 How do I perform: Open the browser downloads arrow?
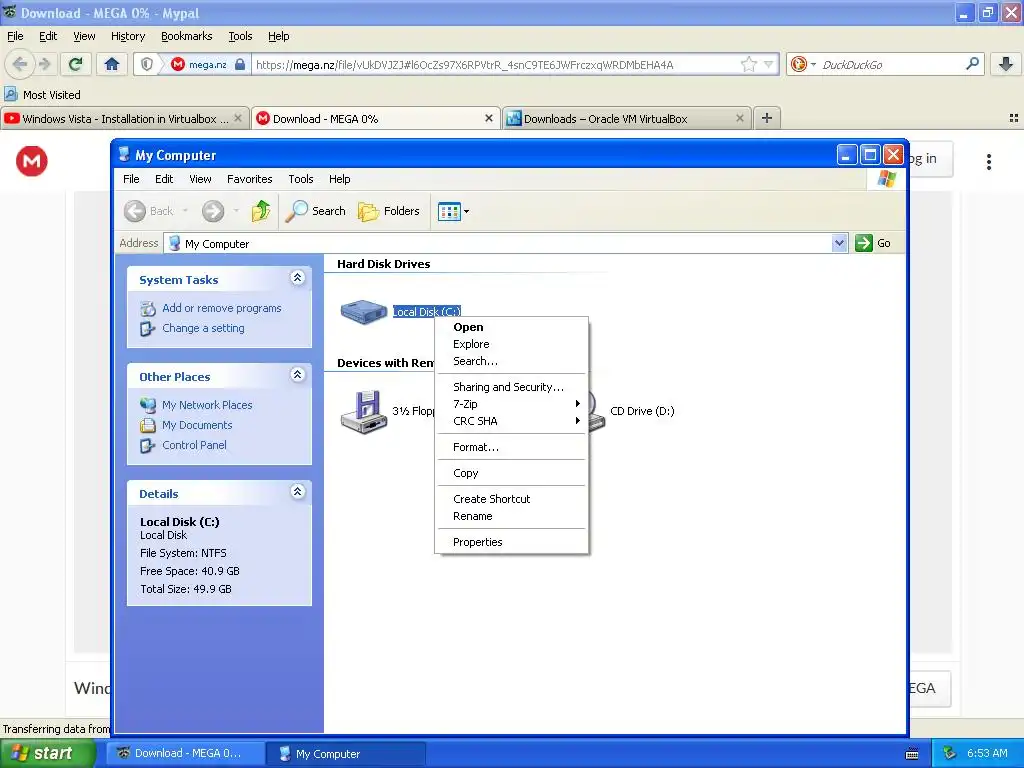[1006, 64]
